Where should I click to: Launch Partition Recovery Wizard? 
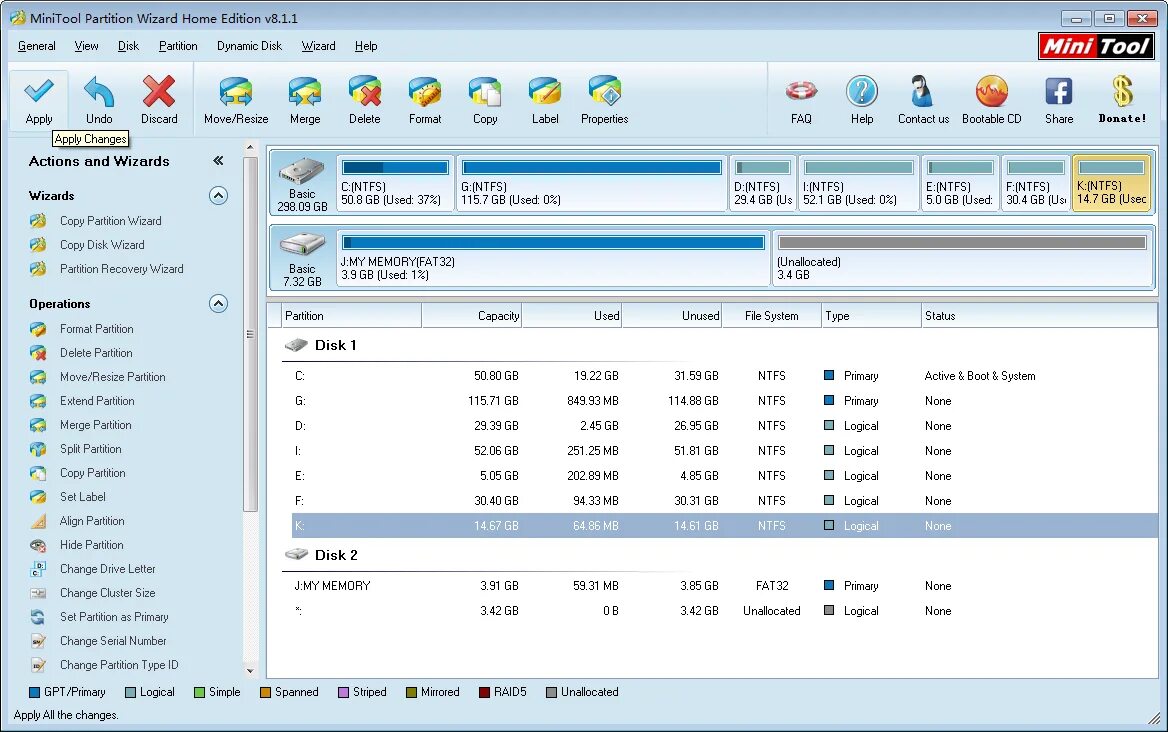tap(121, 269)
